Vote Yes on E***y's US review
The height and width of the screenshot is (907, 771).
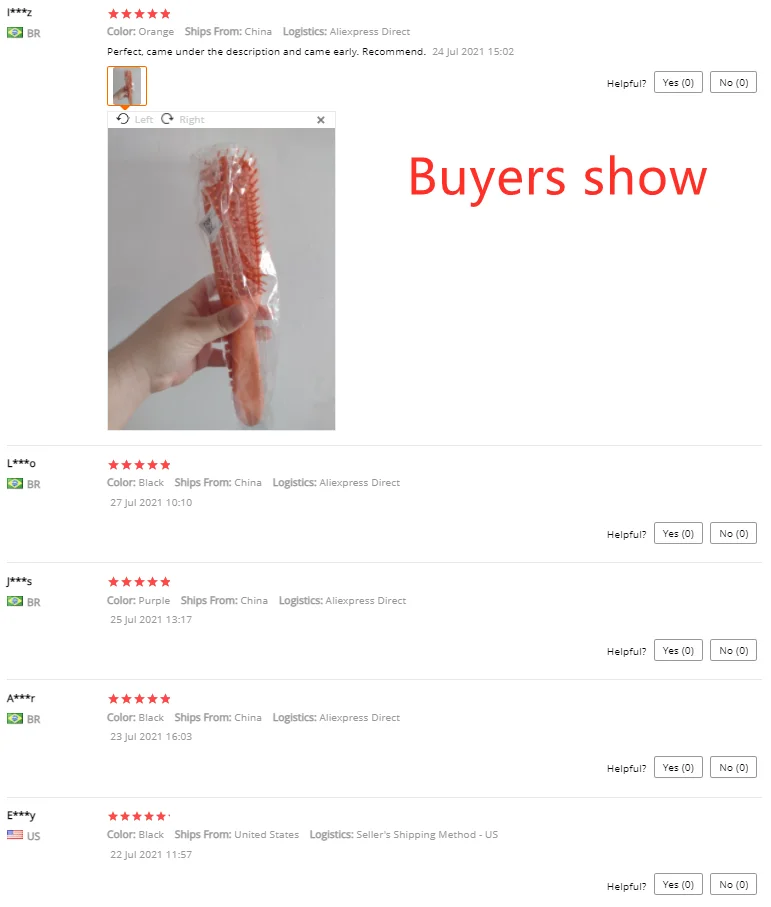click(678, 884)
